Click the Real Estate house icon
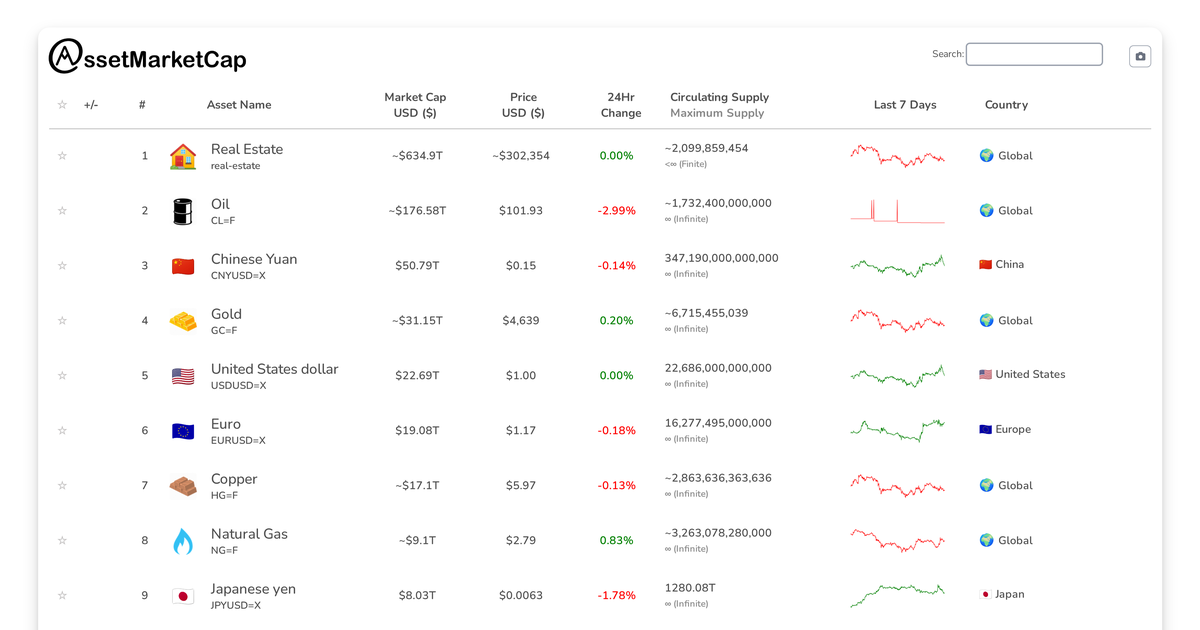1200x630 pixels. tap(183, 157)
